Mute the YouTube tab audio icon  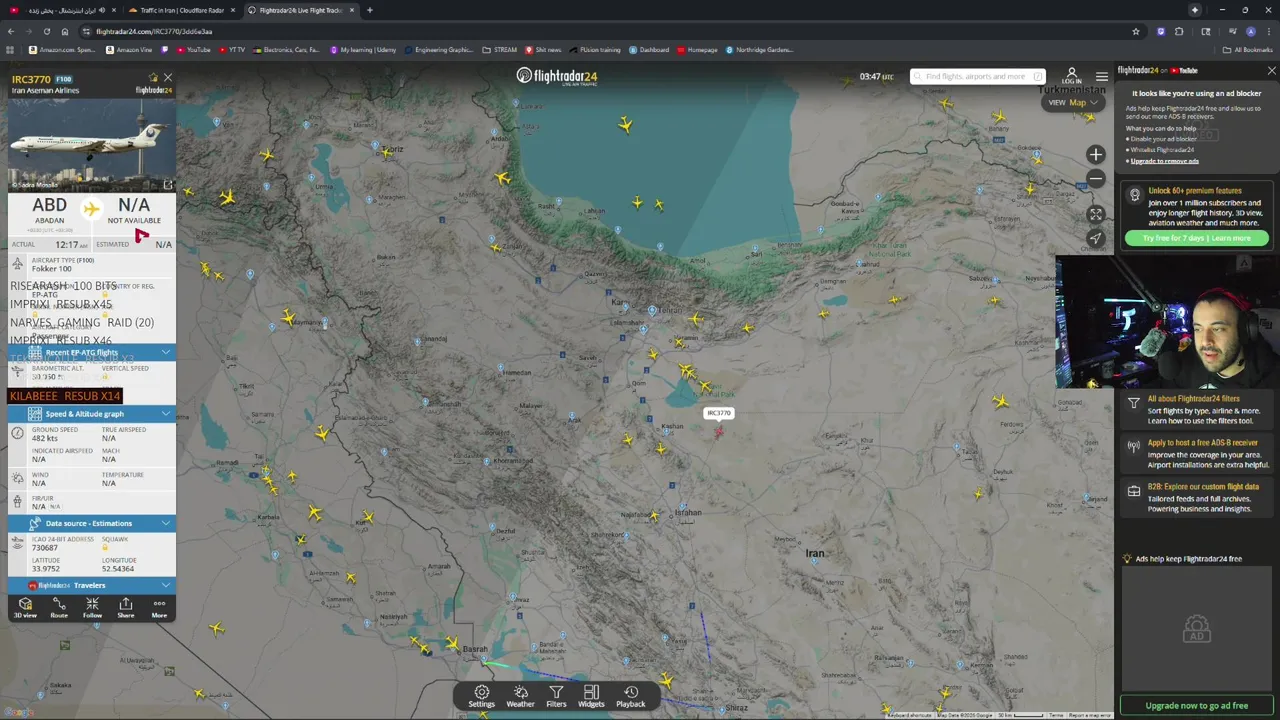tap(101, 10)
